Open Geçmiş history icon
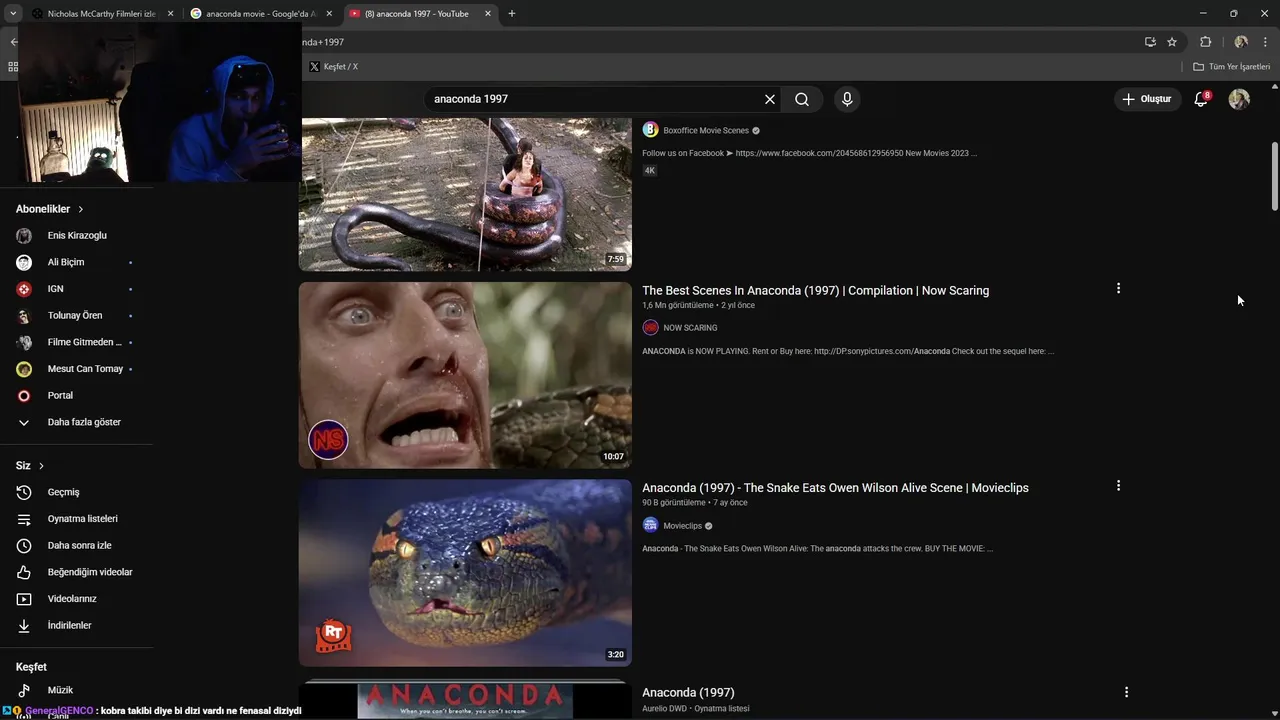 pyautogui.click(x=24, y=492)
